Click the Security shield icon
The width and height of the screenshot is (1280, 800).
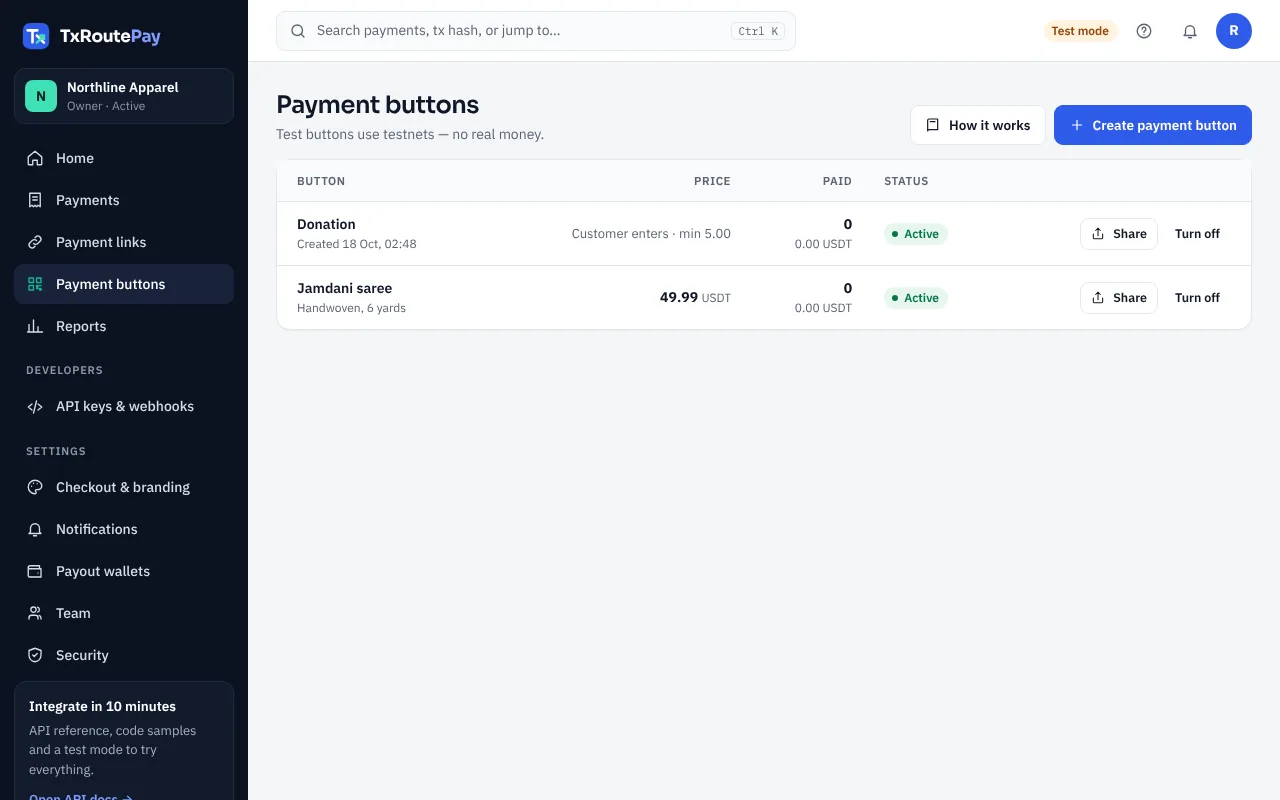[35, 655]
